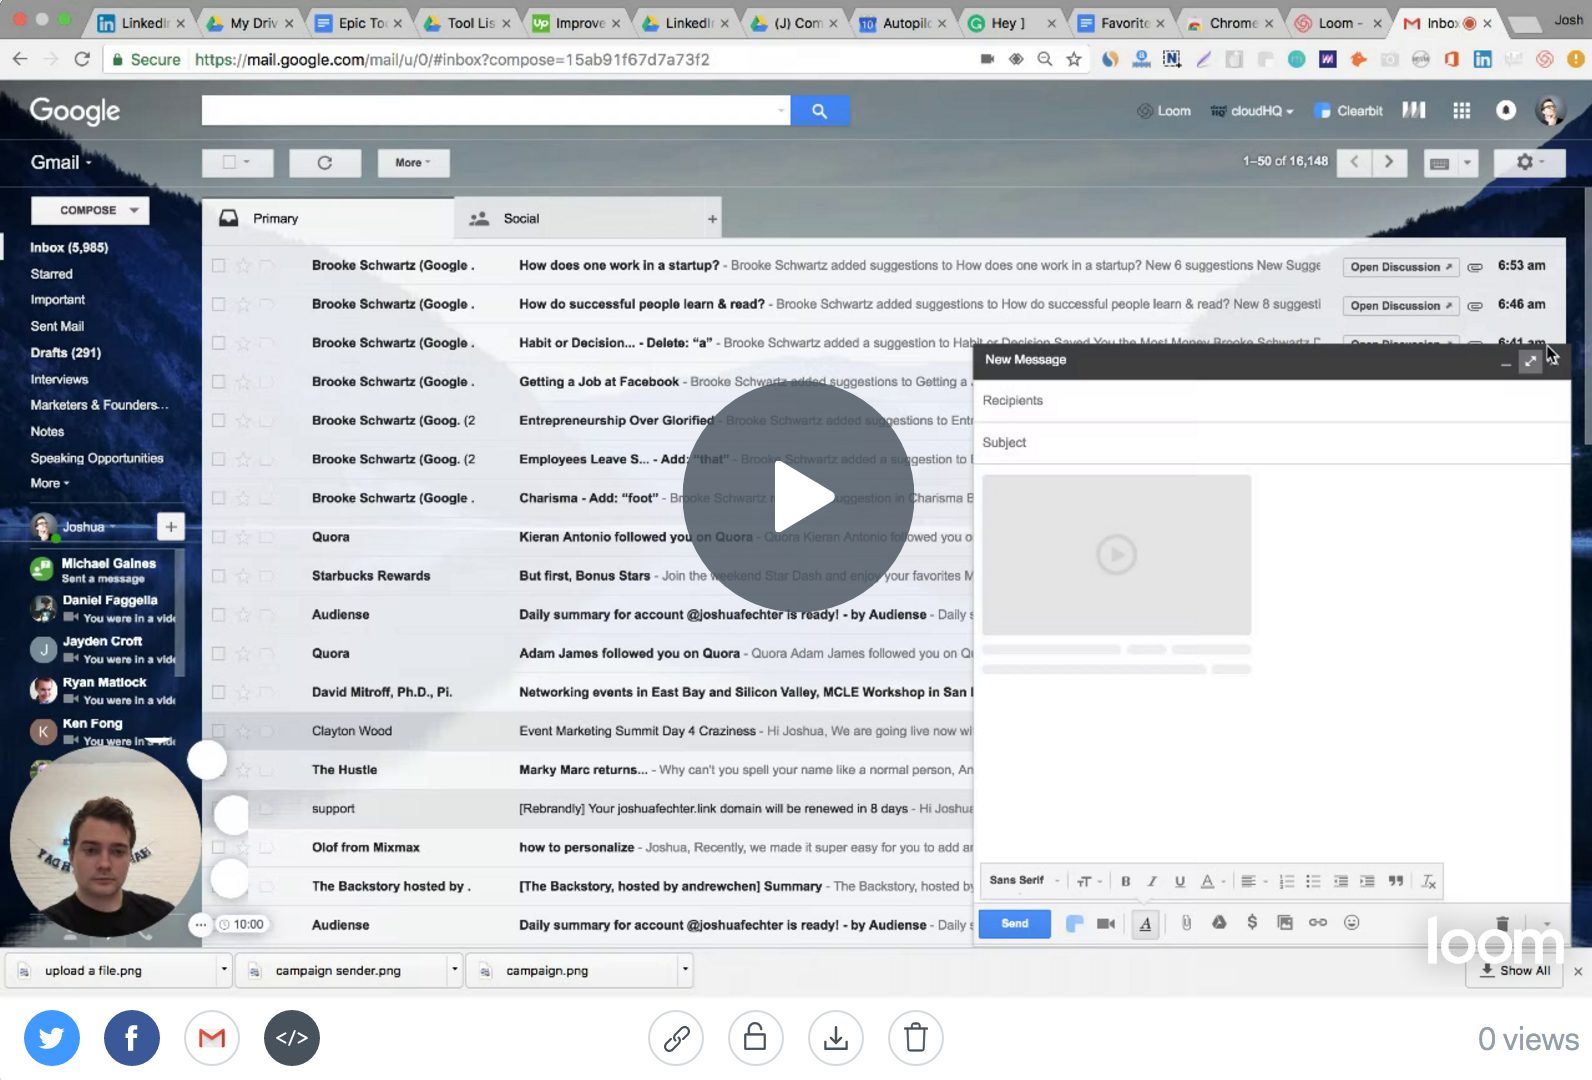Share video on Twitter
The height and width of the screenshot is (1080, 1592).
pos(51,1038)
